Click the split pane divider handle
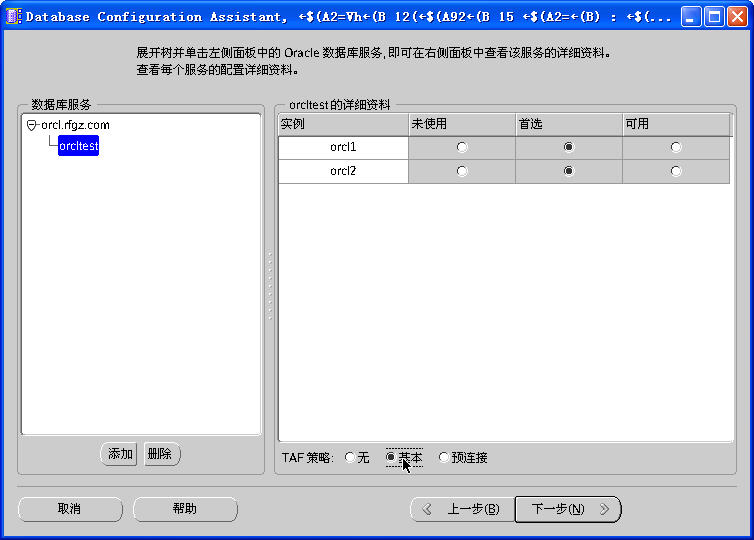 tap(270, 285)
